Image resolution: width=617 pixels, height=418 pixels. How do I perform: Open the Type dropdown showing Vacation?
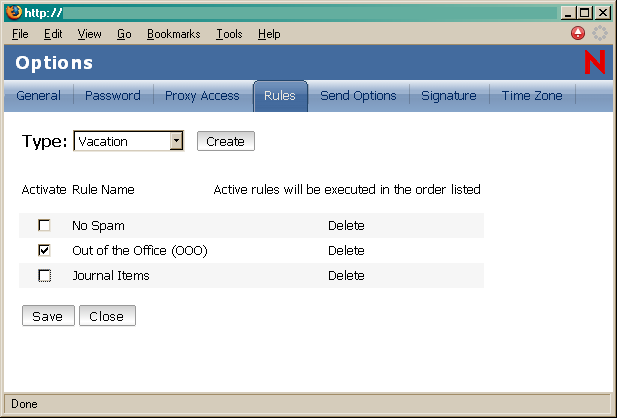[x=128, y=141]
